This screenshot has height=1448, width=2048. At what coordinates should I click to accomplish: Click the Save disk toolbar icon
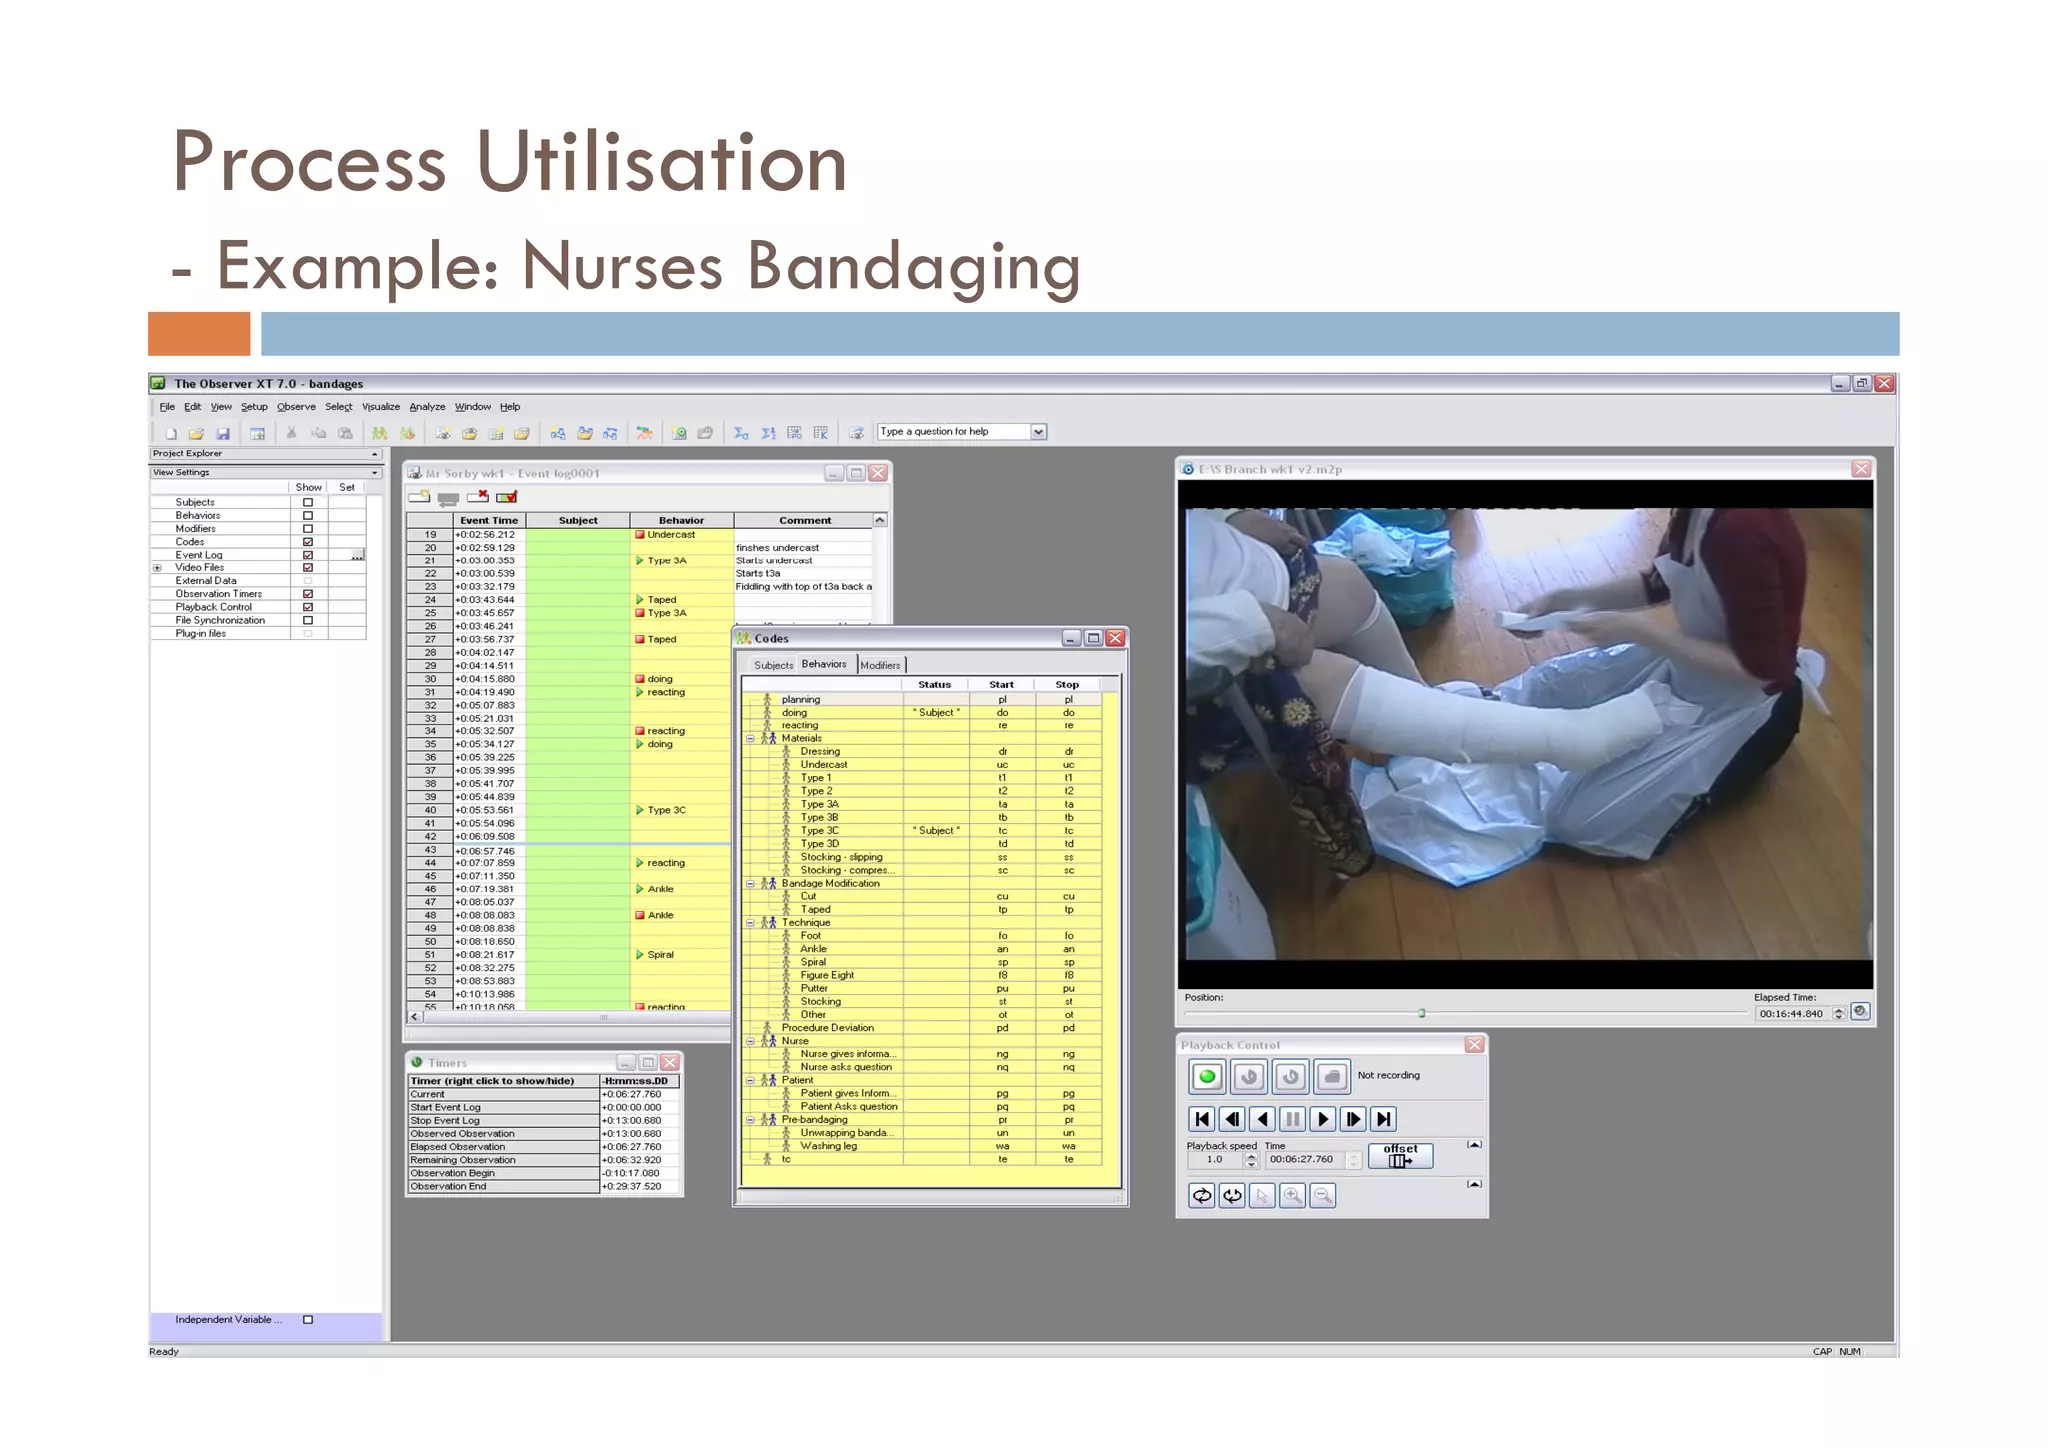click(x=223, y=433)
